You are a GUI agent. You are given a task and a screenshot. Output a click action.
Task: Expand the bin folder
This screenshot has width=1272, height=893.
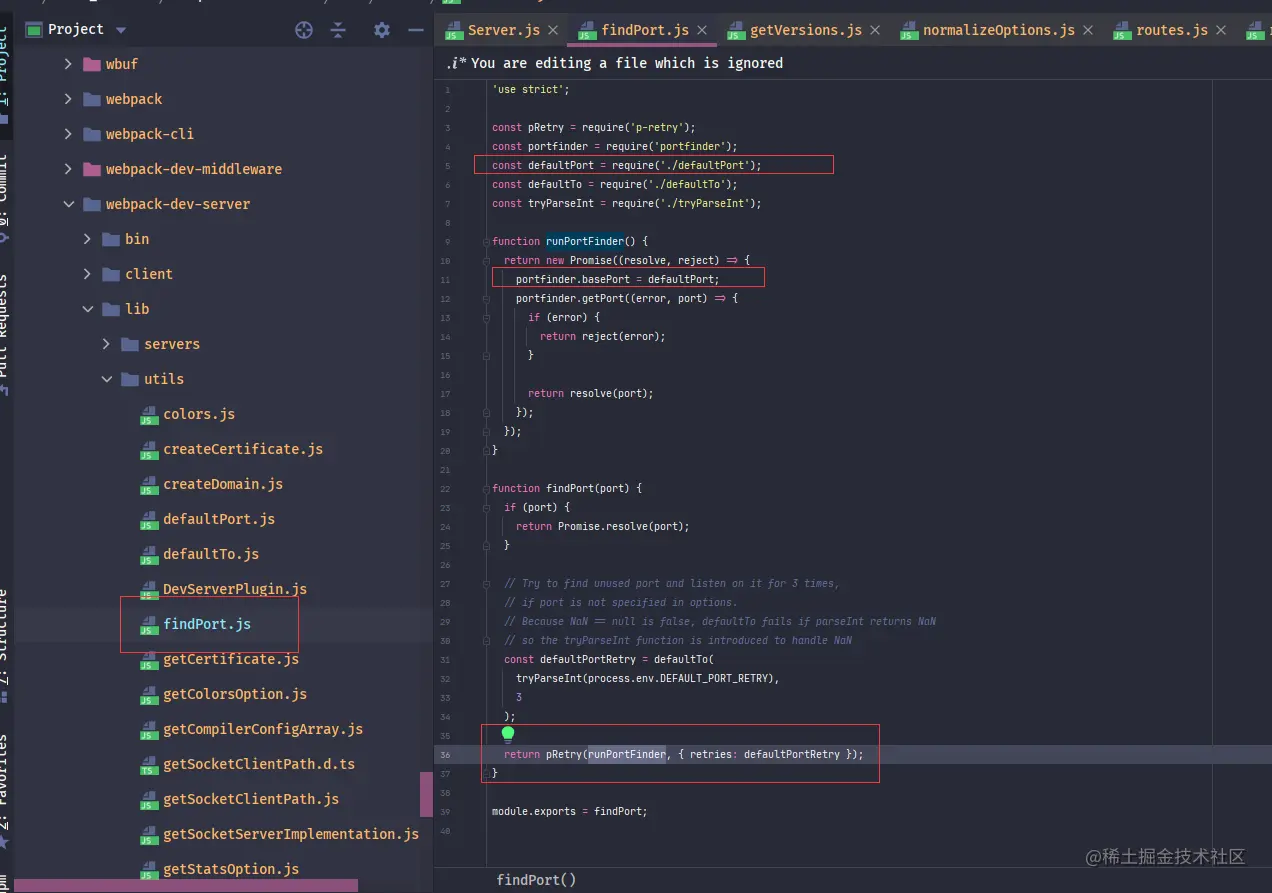[x=87, y=239]
